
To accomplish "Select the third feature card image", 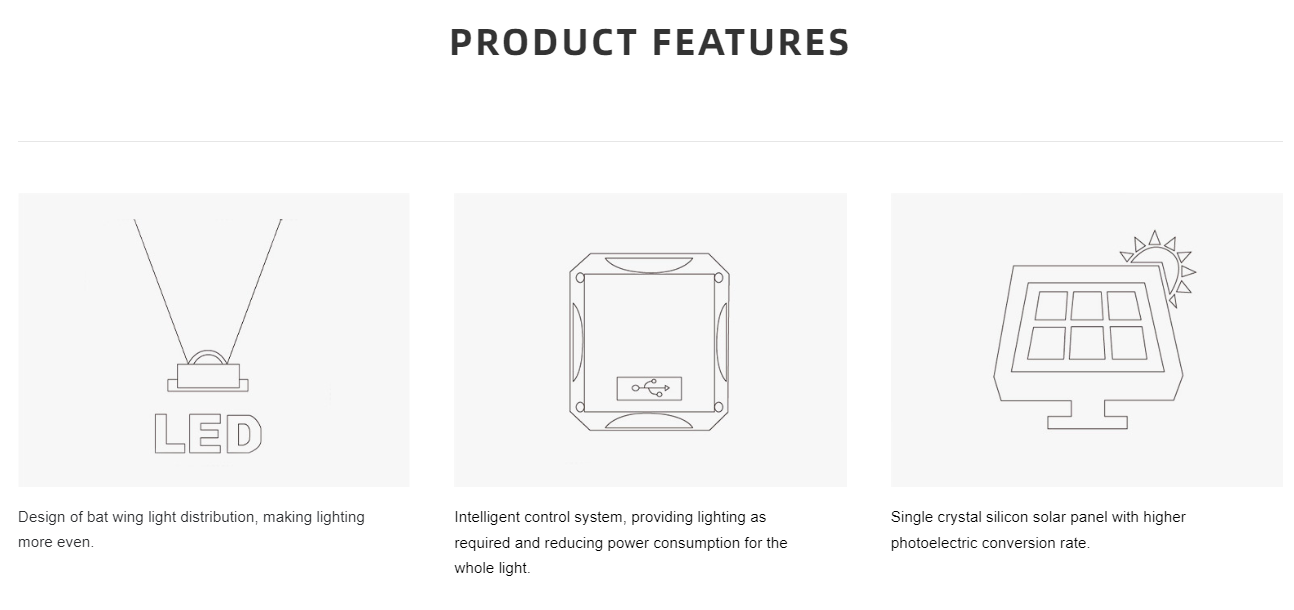I will pyautogui.click(x=1087, y=340).
